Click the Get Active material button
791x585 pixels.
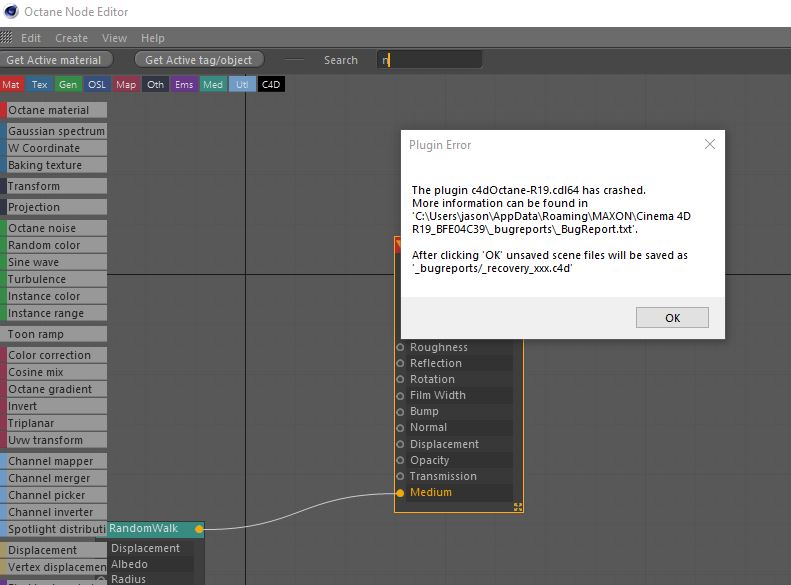pyautogui.click(x=55, y=60)
